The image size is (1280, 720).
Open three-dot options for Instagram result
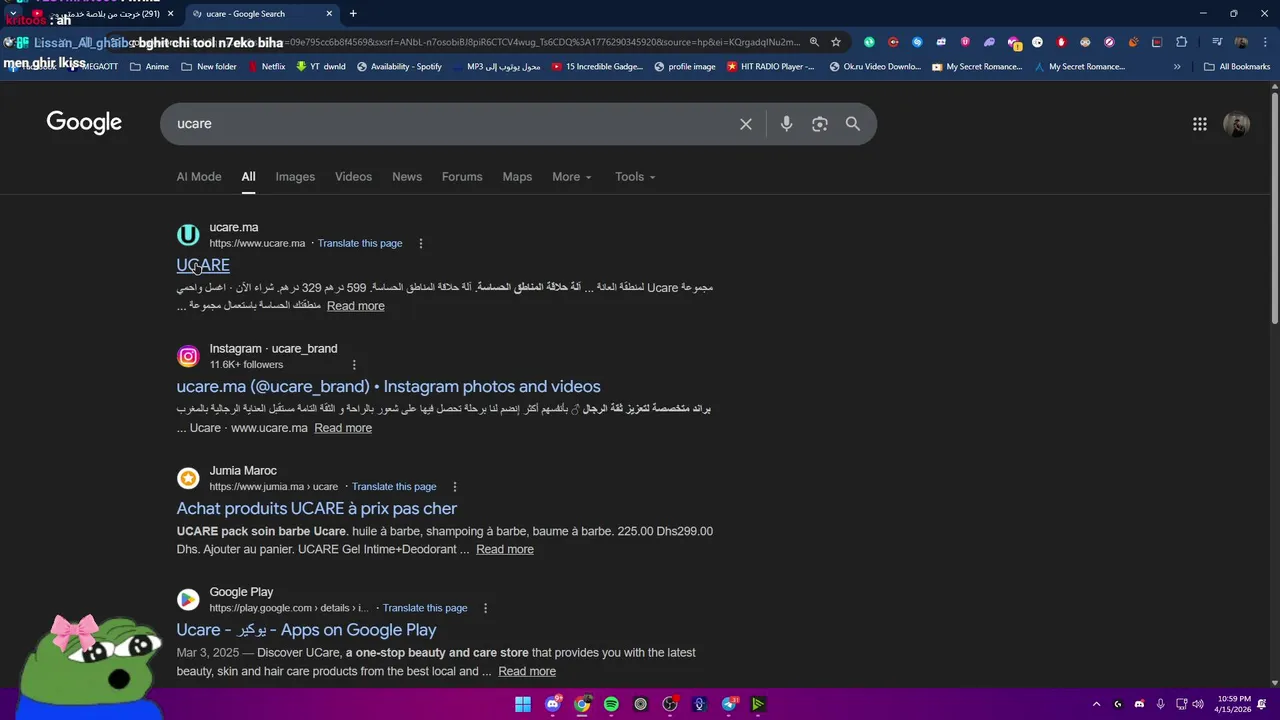[x=353, y=365]
